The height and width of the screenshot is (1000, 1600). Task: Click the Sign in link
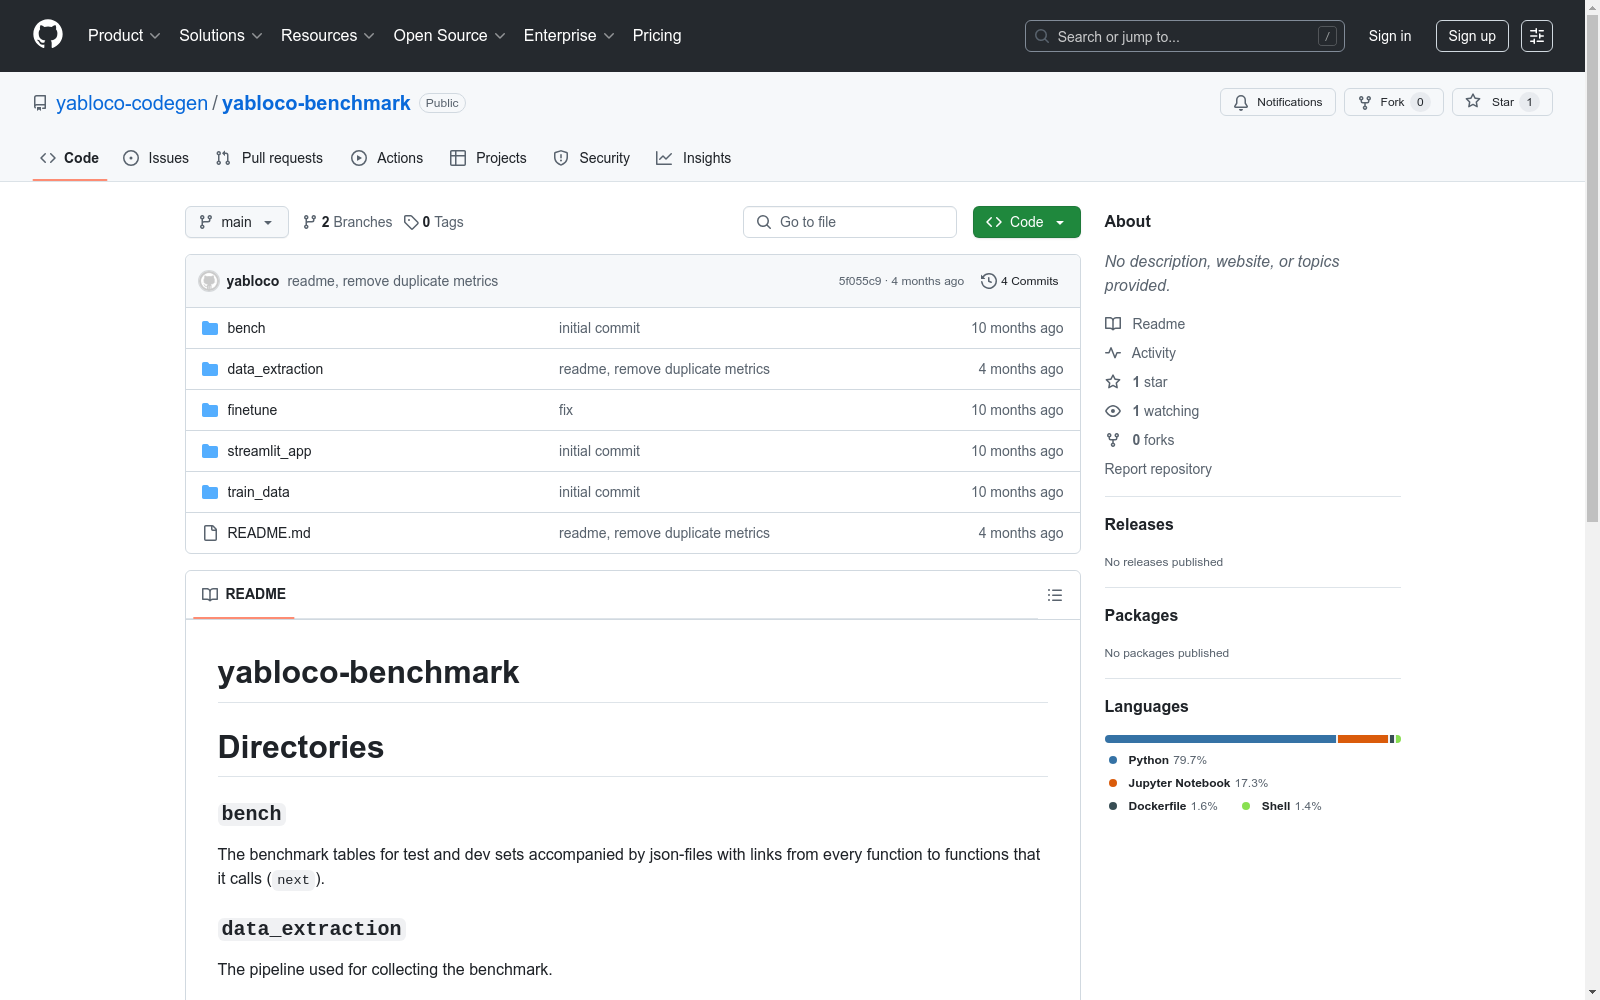tap(1390, 36)
